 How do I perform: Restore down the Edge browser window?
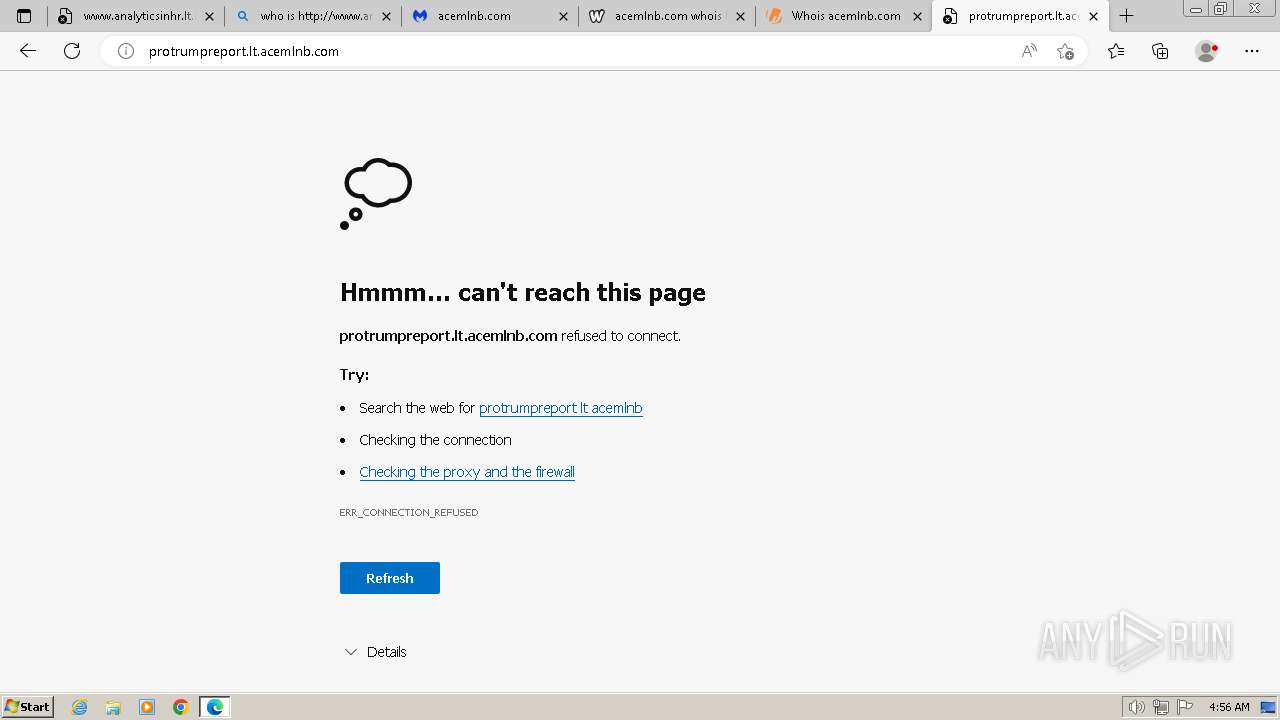[1220, 9]
